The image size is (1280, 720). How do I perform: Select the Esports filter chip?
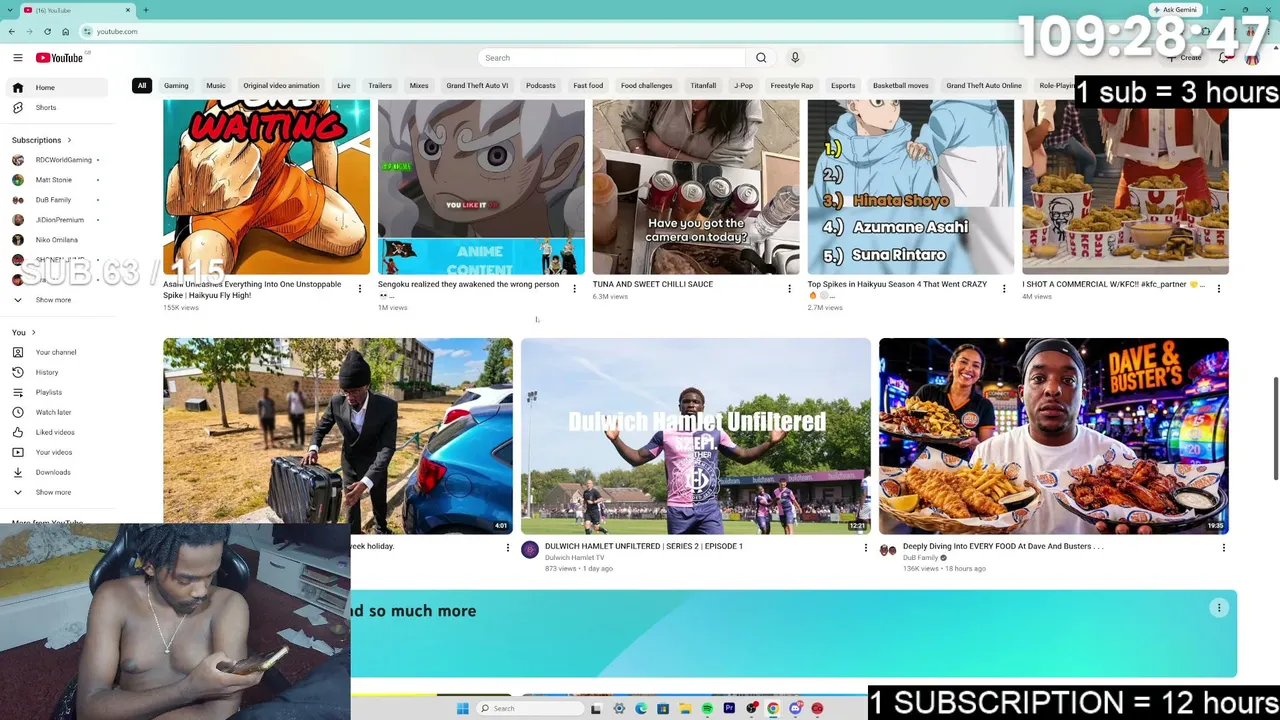(843, 86)
